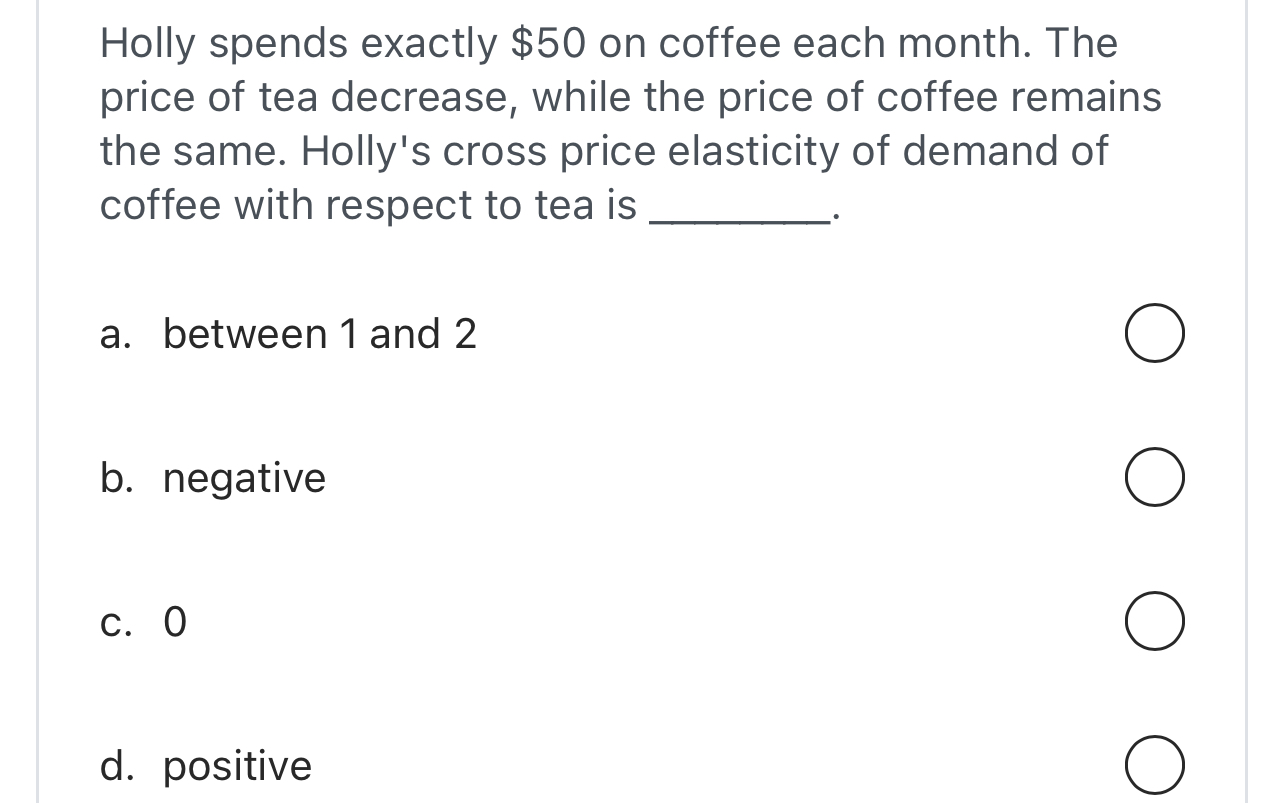Select the radio button for option c
The width and height of the screenshot is (1284, 803).
pos(1153,621)
